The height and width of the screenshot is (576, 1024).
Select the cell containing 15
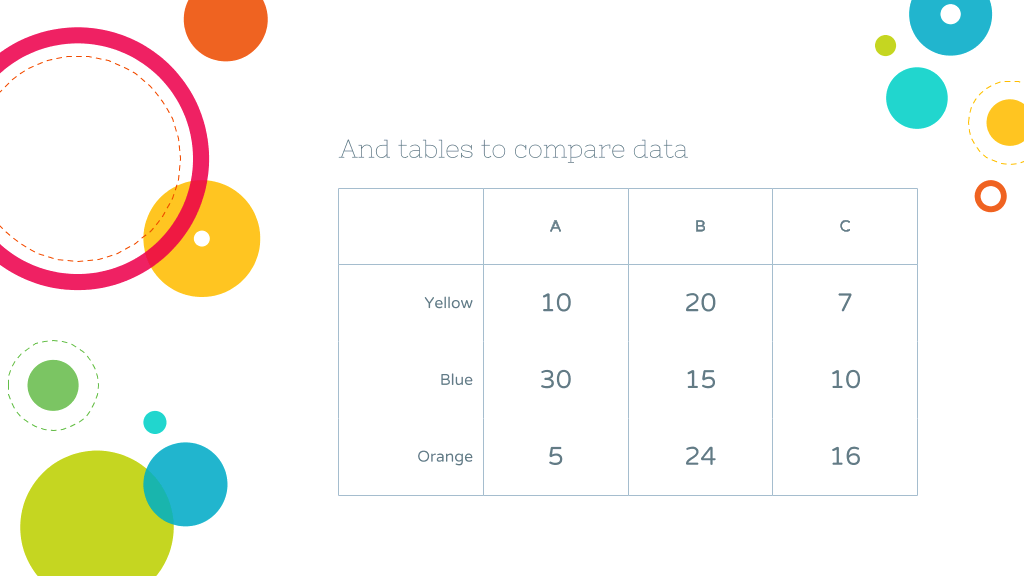[x=700, y=380]
